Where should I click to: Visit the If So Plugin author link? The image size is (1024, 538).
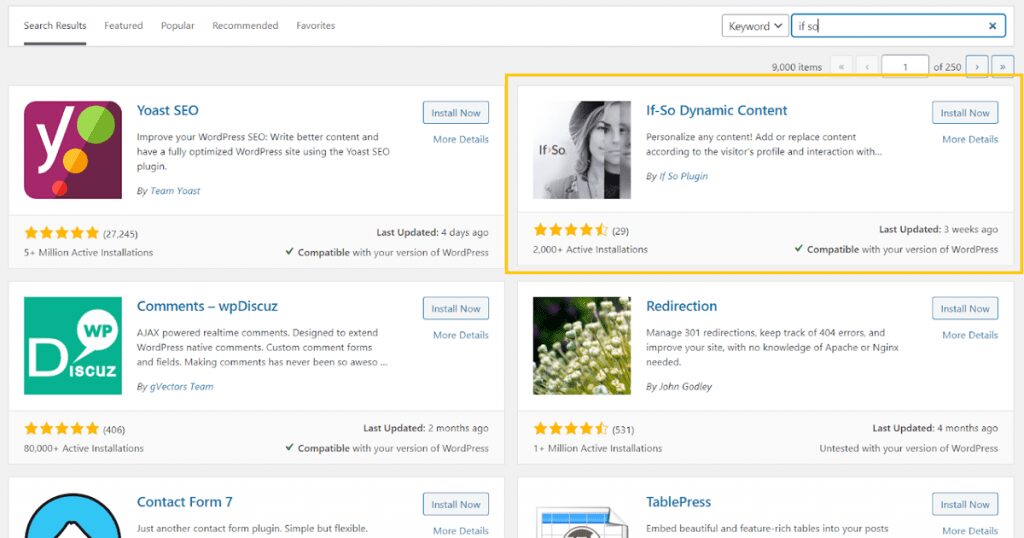pyautogui.click(x=683, y=176)
